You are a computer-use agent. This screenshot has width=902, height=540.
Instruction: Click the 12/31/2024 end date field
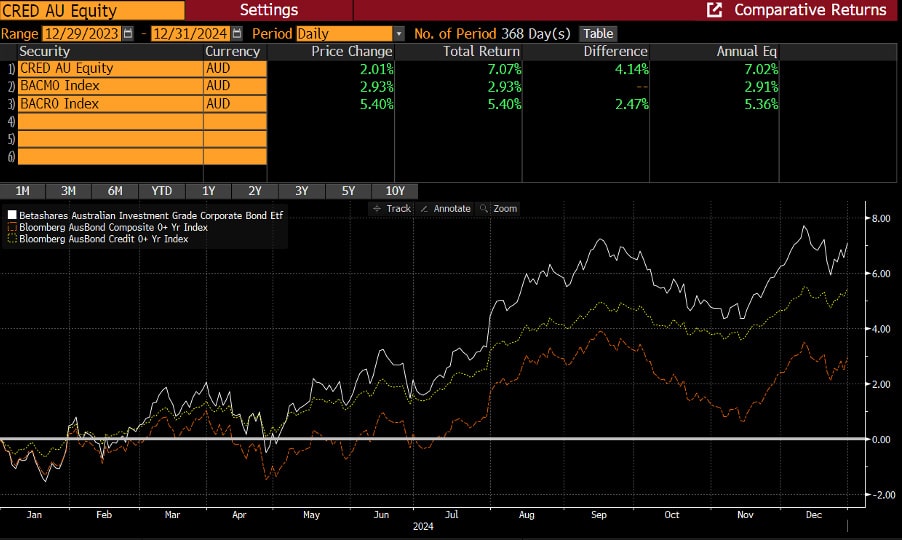[x=190, y=34]
